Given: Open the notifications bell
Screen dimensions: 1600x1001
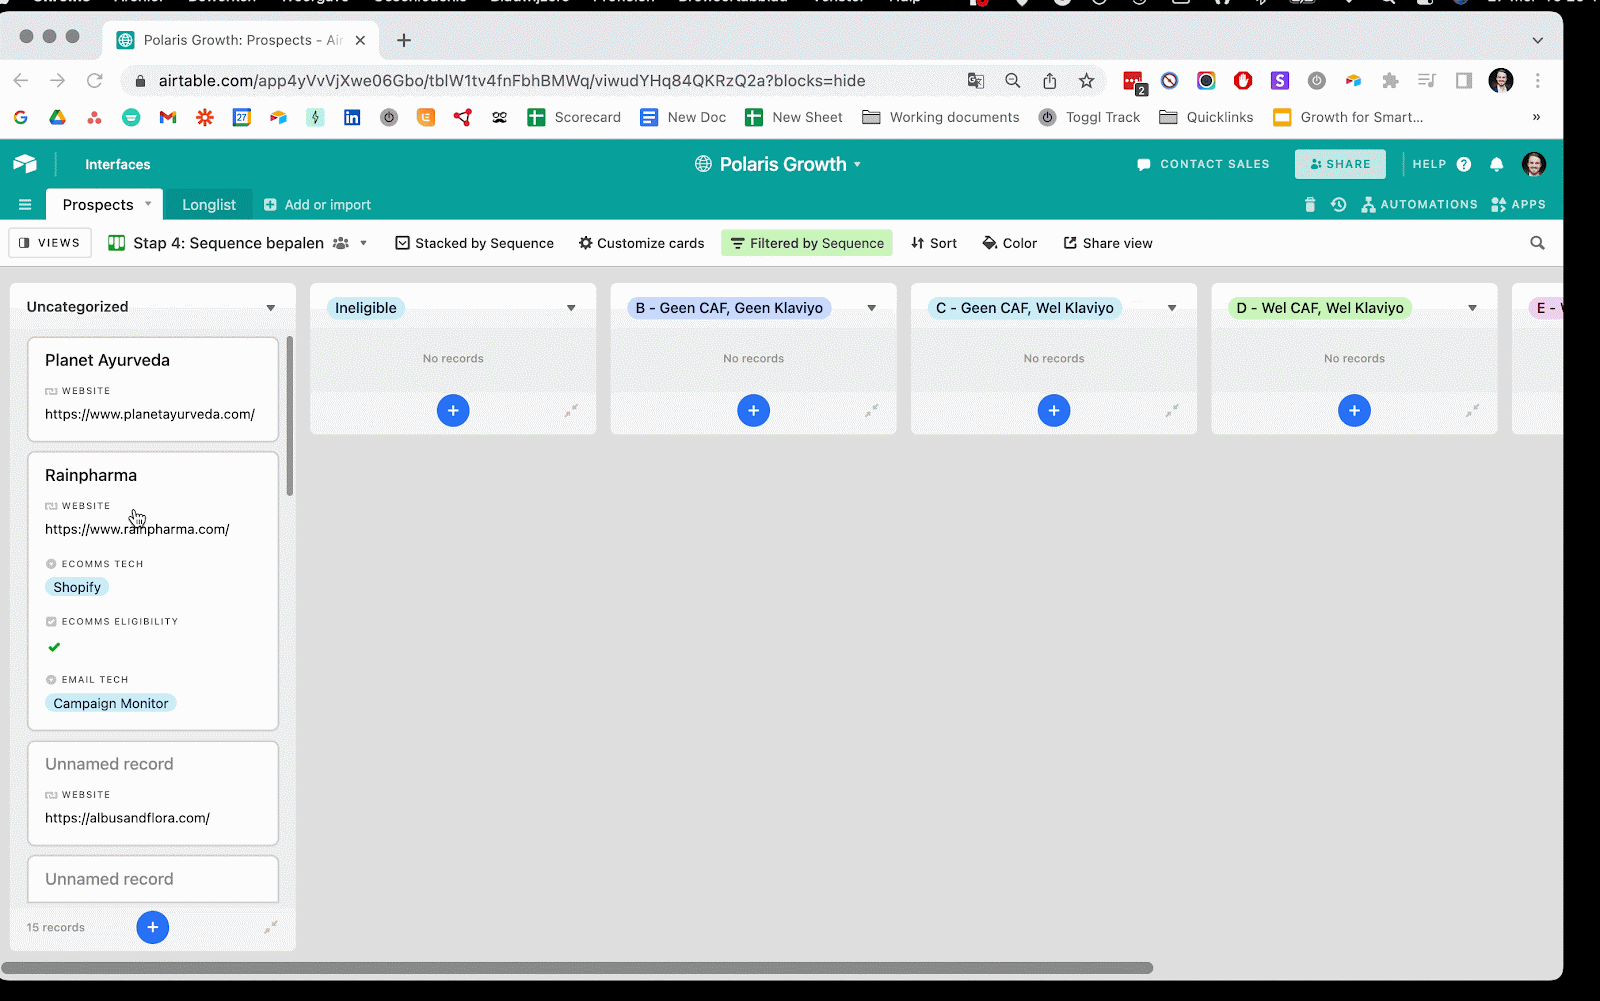Looking at the screenshot, I should 1497,164.
